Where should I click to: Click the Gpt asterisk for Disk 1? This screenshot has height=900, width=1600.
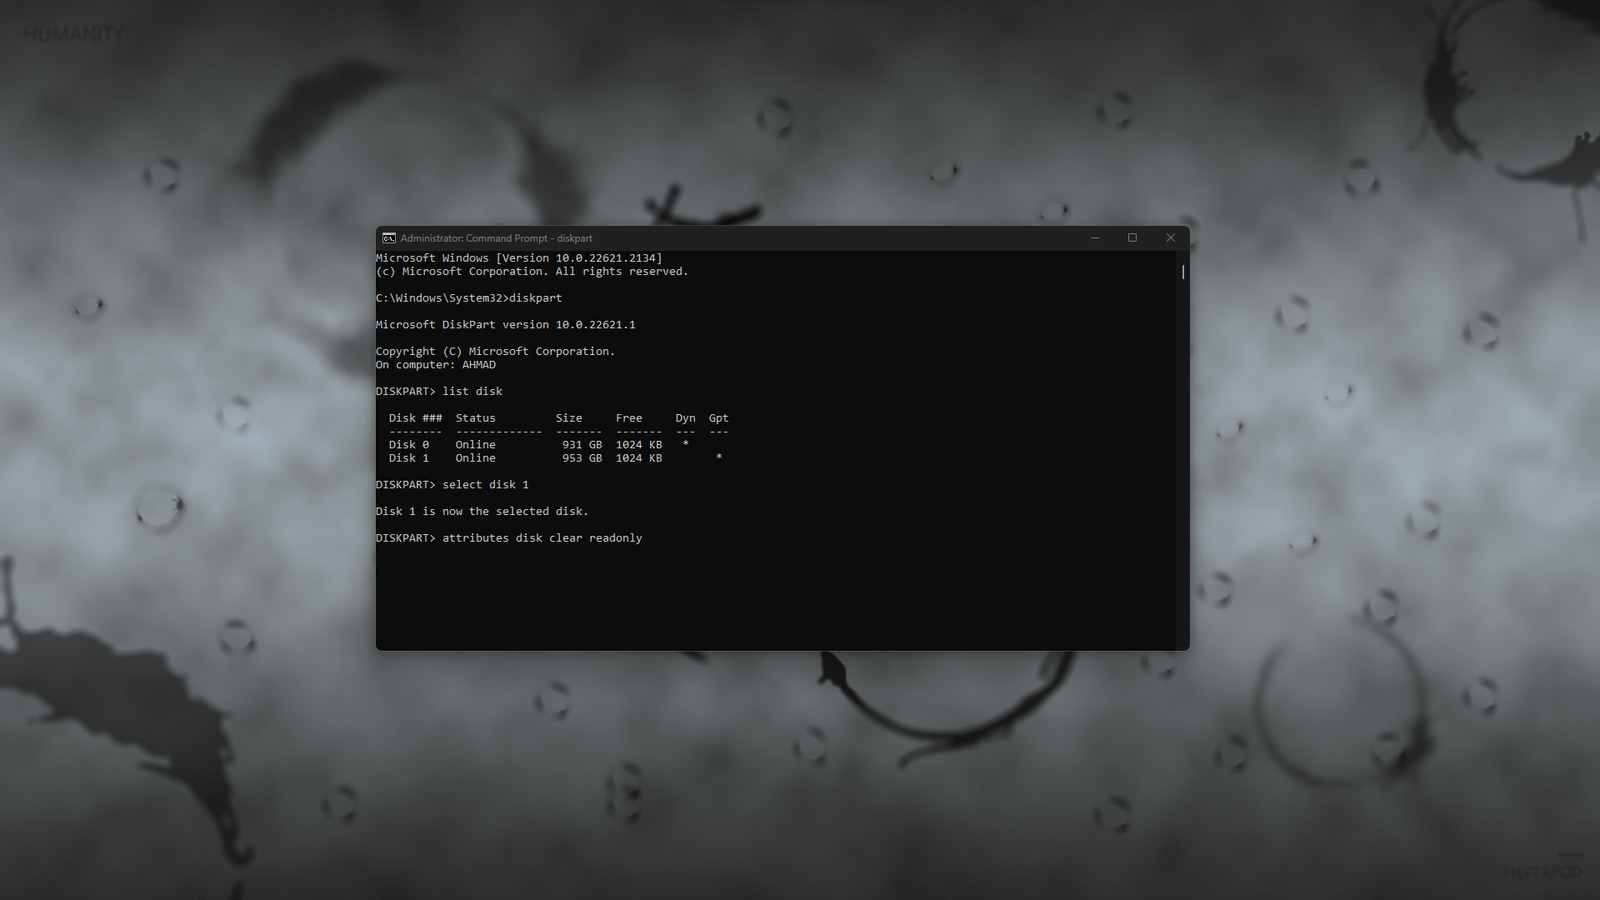[x=719, y=458]
